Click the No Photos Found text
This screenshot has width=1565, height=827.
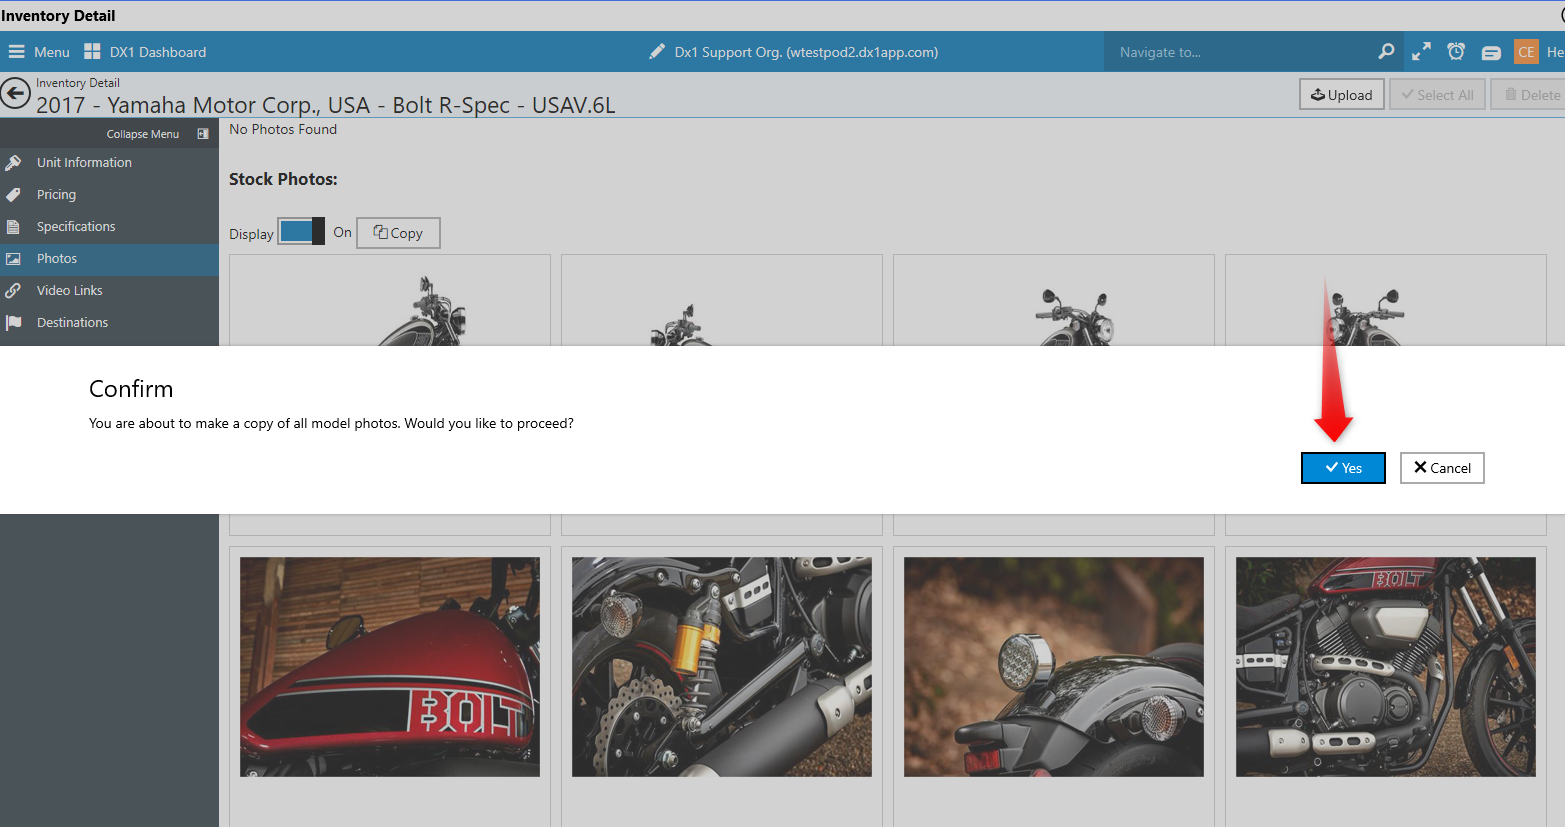(x=283, y=129)
